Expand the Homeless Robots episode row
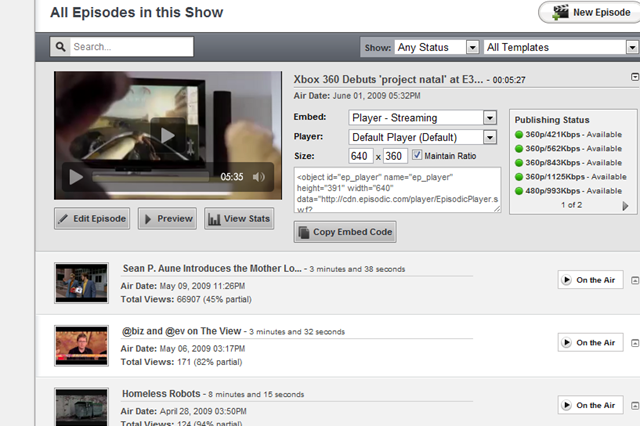The image size is (640, 426). click(x=635, y=406)
